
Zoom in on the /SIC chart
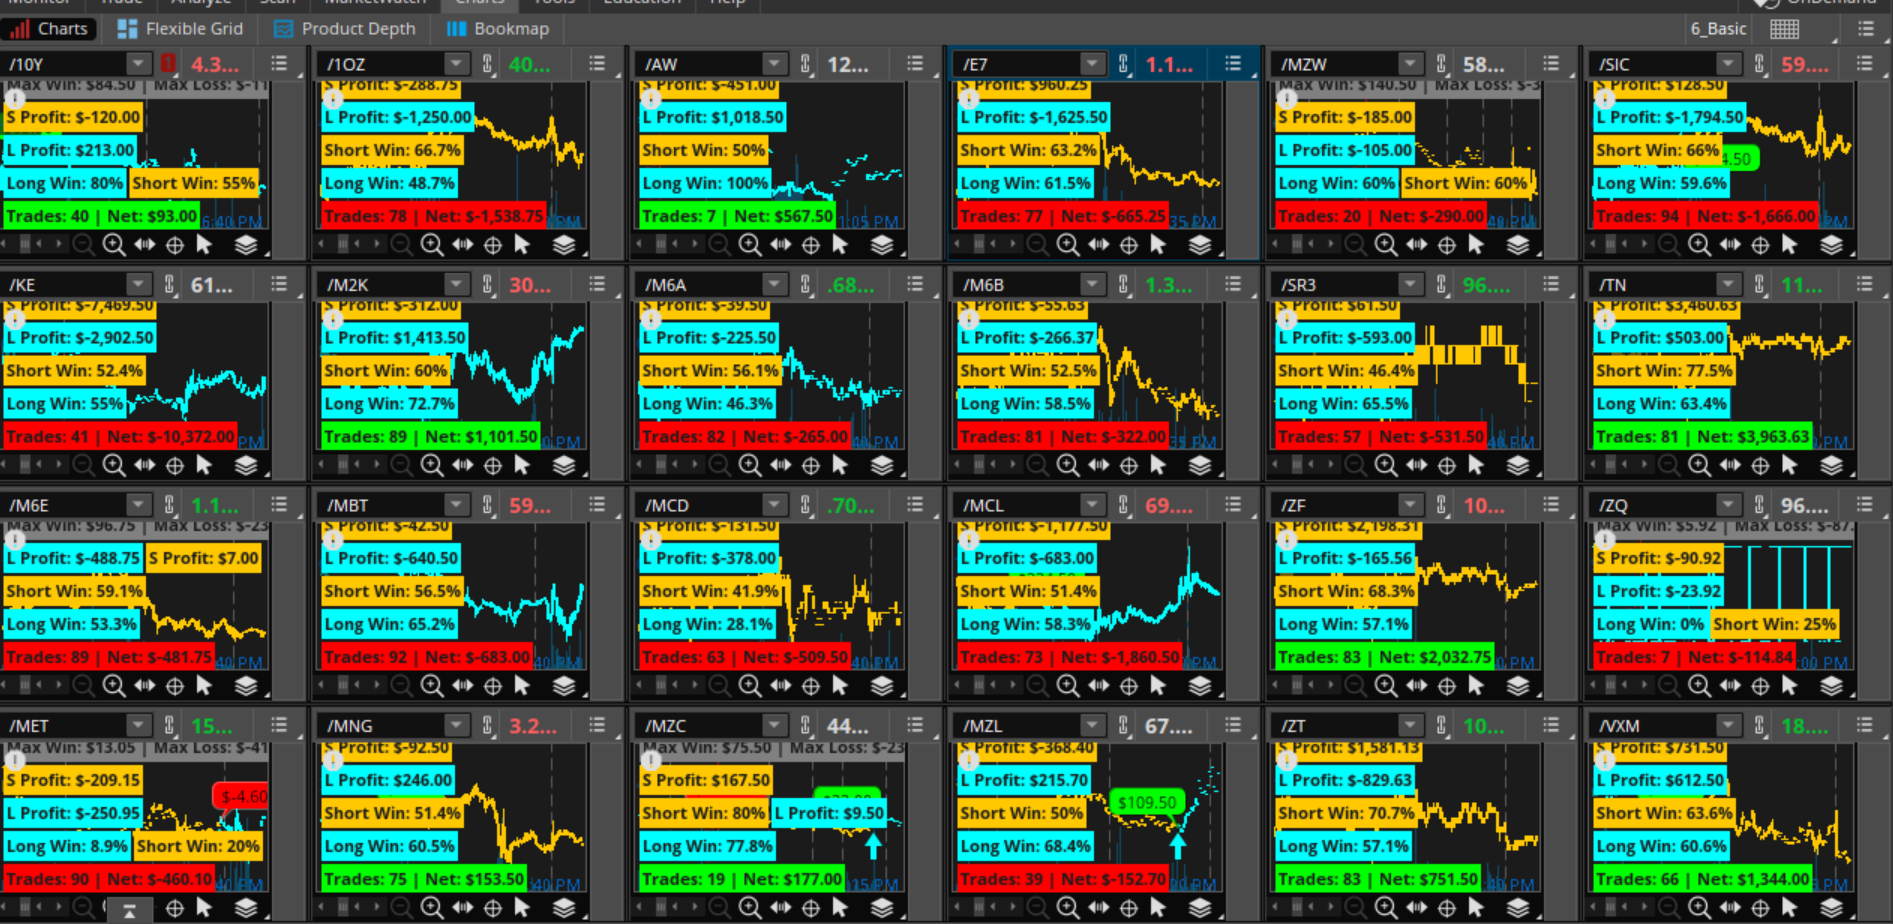(1699, 245)
